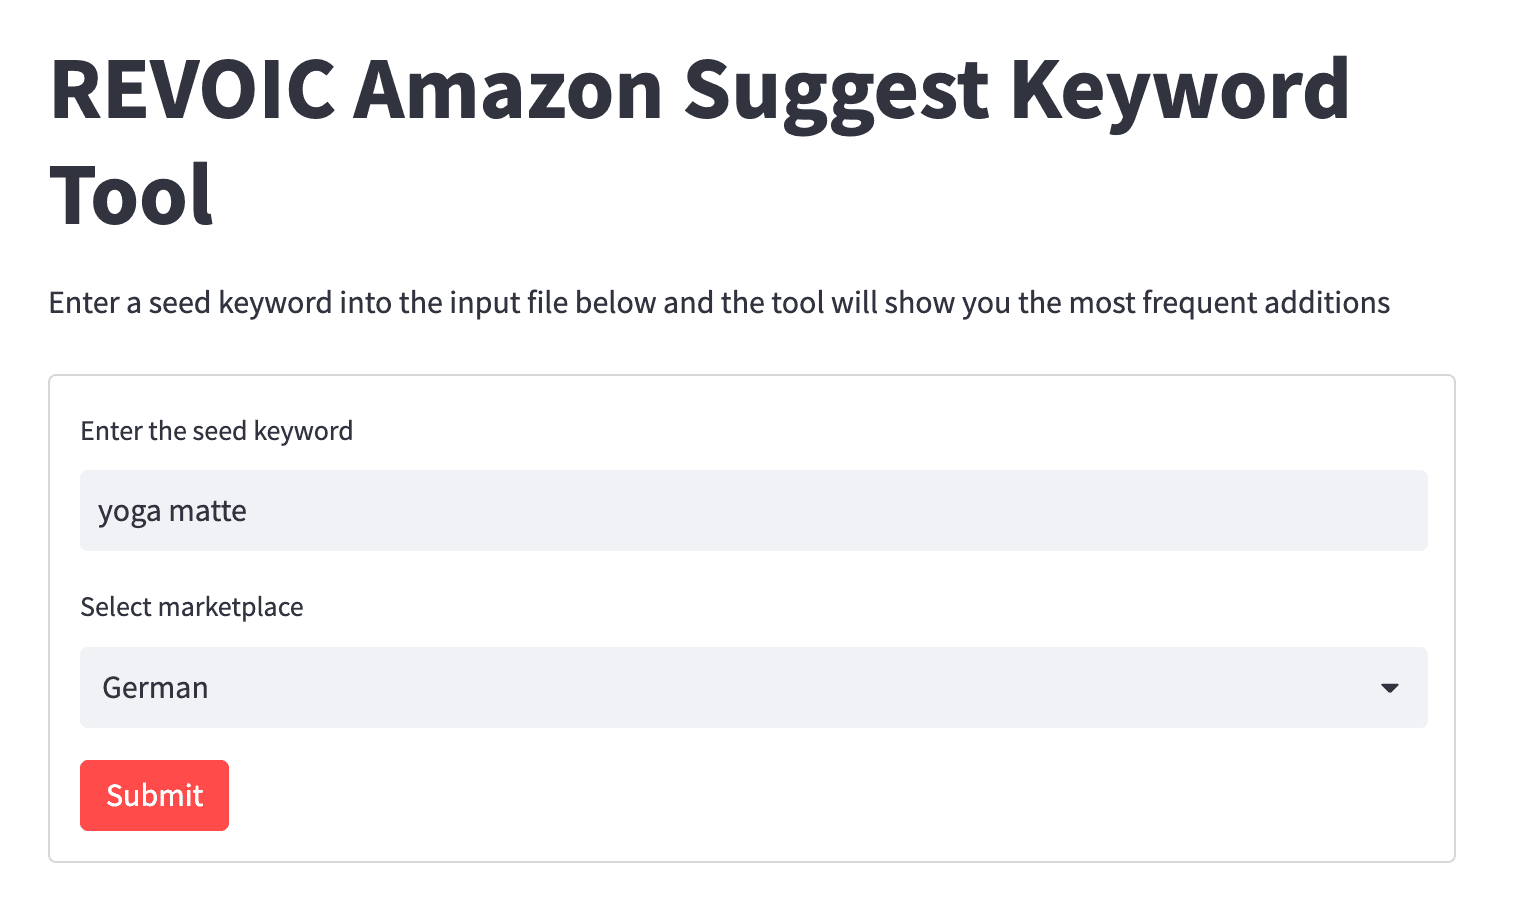Click the 'Select marketplace' label

(x=191, y=607)
